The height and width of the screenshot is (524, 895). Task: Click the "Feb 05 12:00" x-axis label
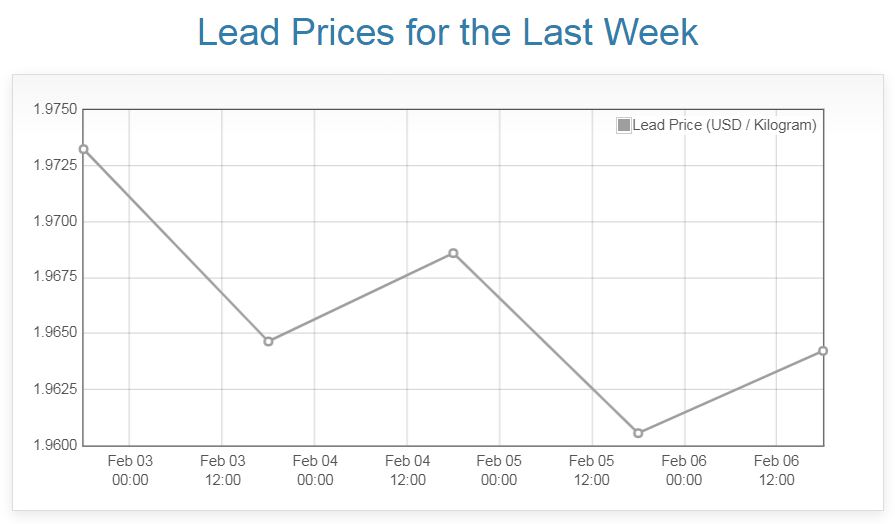[x=591, y=470]
